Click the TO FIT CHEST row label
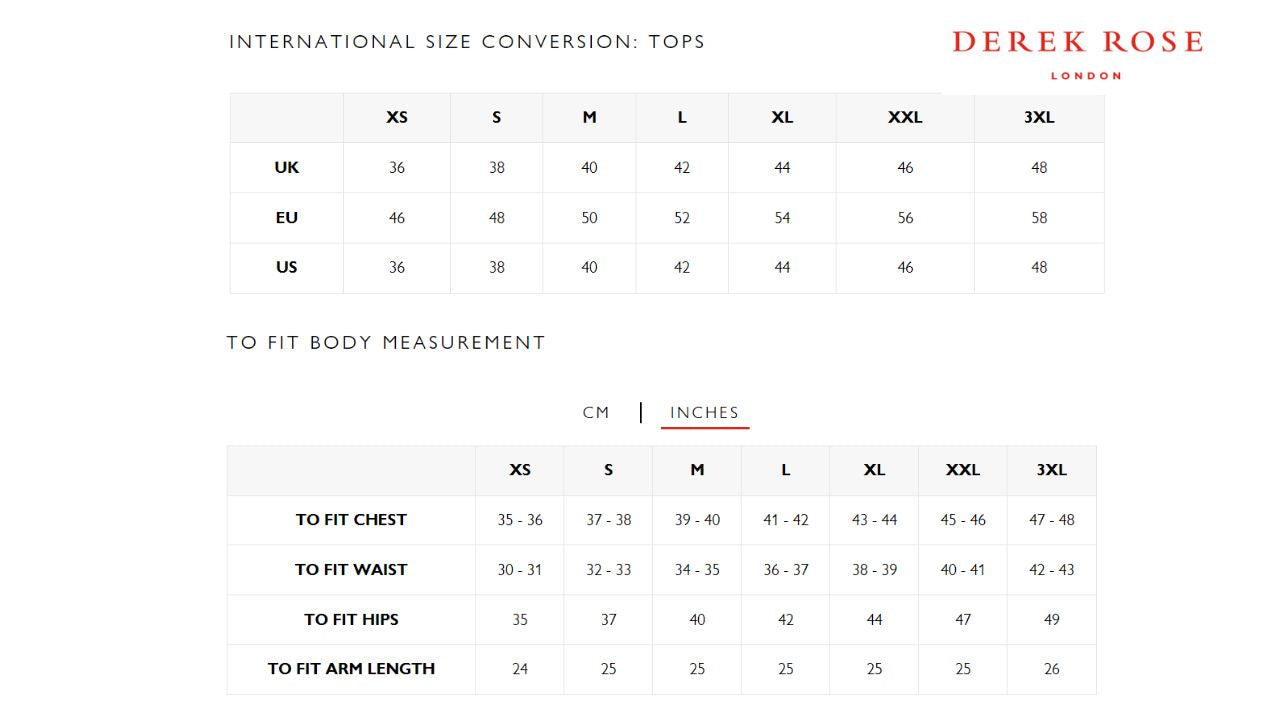 [351, 519]
